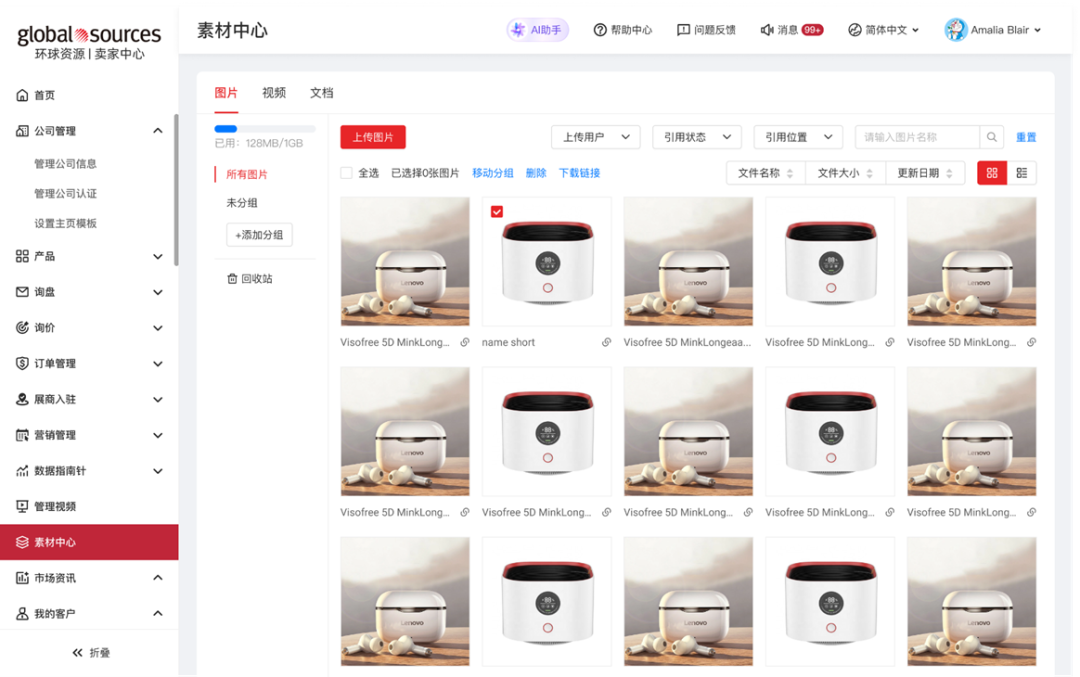The height and width of the screenshot is (677, 1080).
Task: Select the 所有图片 group
Action: click(247, 174)
